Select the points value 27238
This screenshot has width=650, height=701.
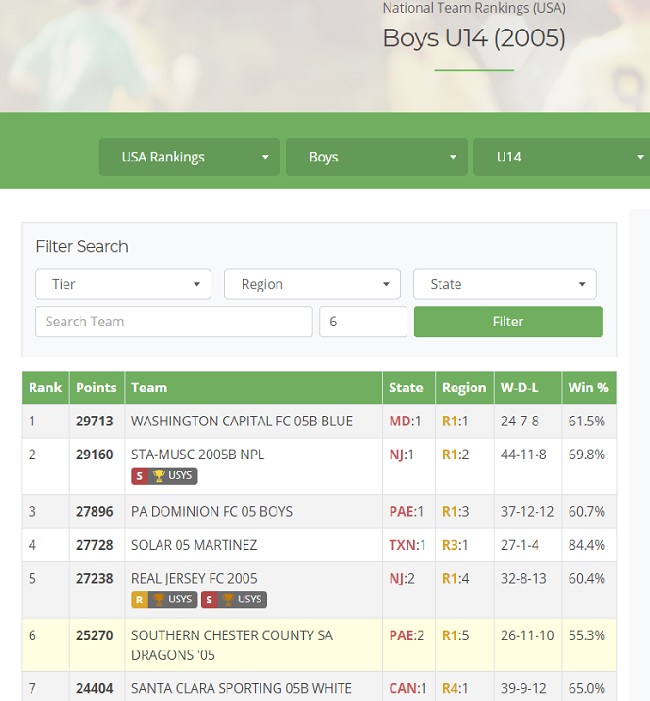pyautogui.click(x=94, y=579)
